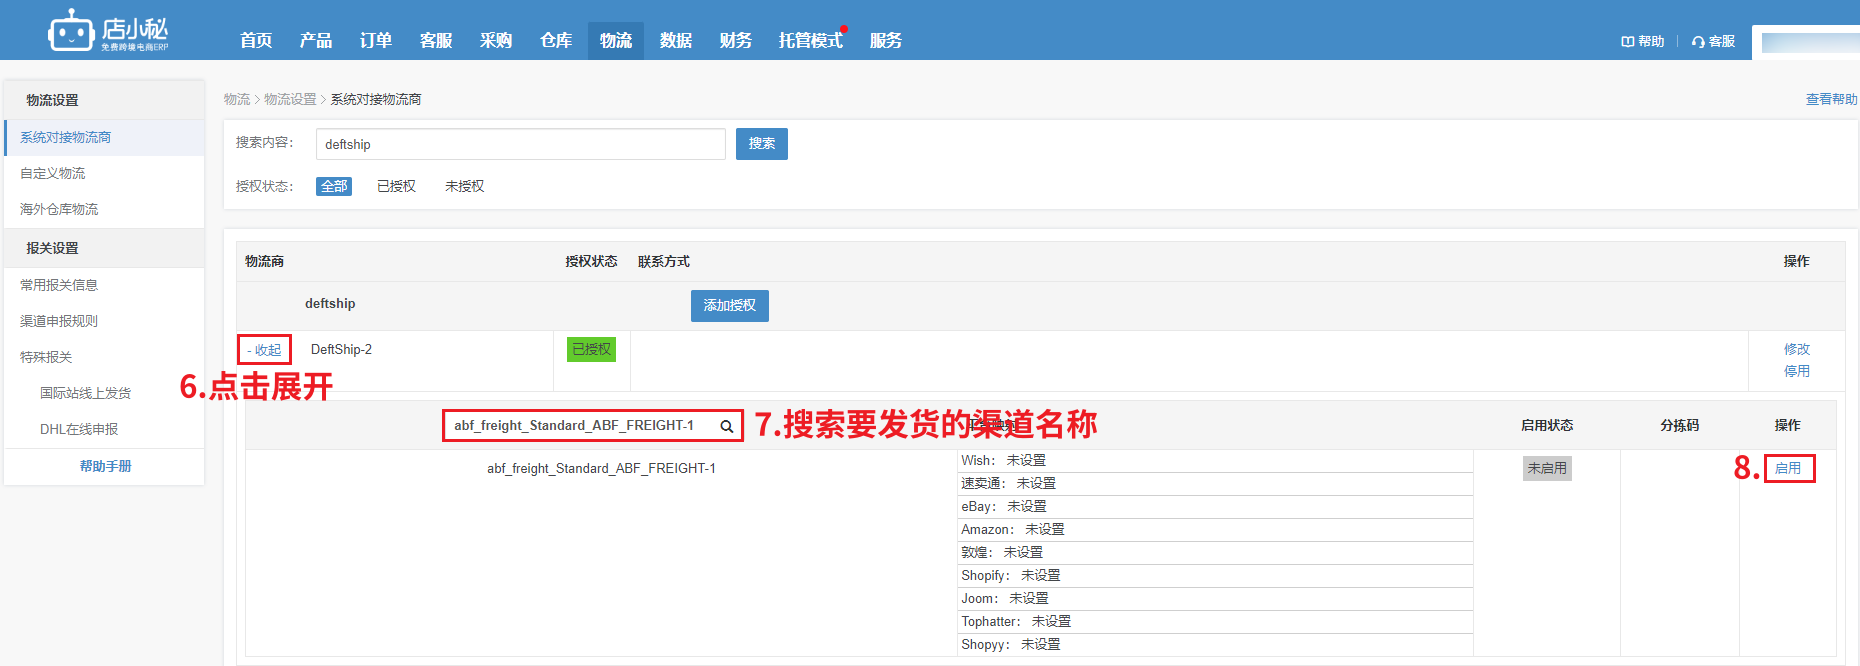Image resolution: width=1860 pixels, height=666 pixels.
Task: Open the 查看帮助 link
Action: [1831, 100]
